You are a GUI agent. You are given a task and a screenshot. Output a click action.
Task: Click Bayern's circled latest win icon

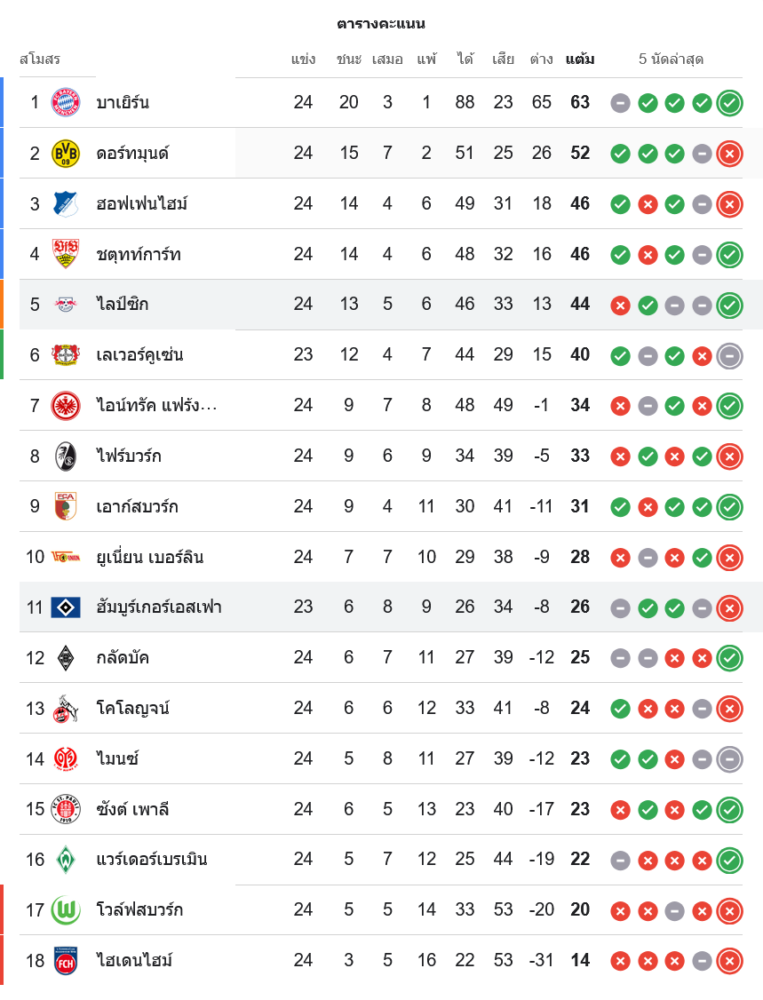tap(730, 102)
